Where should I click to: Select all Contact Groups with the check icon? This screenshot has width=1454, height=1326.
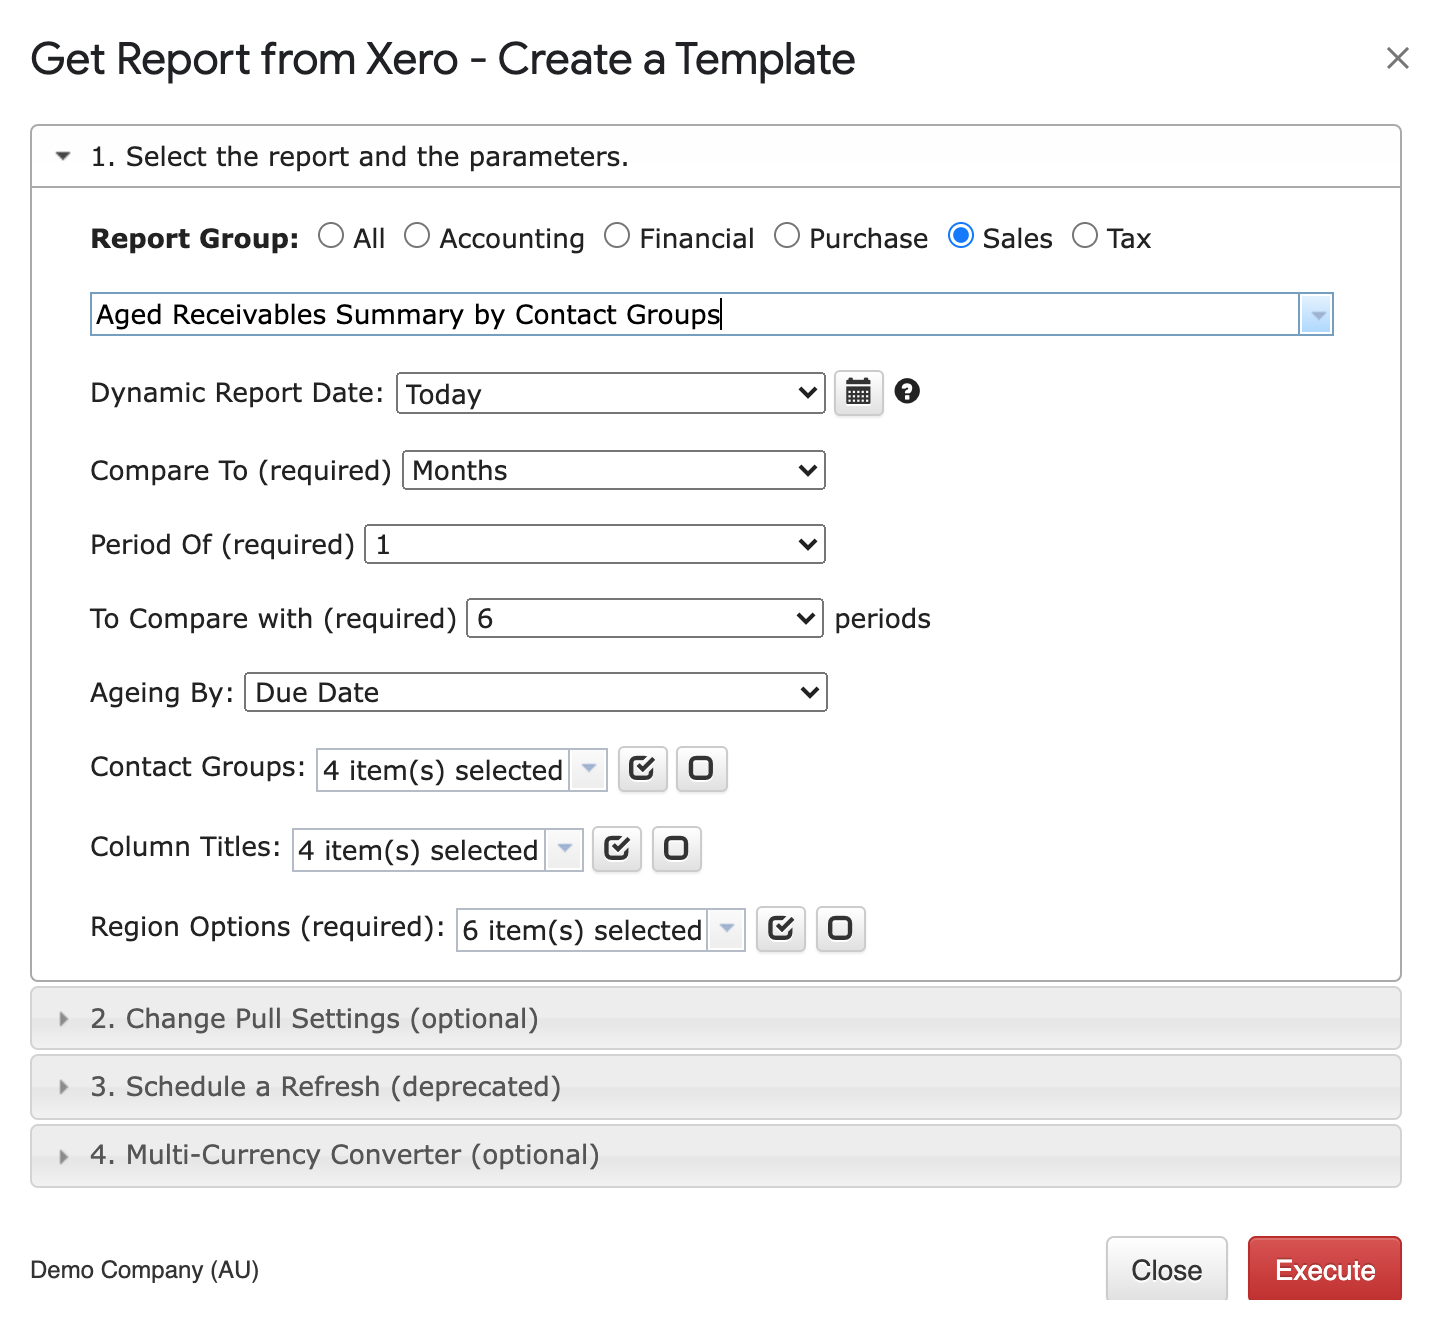(x=642, y=768)
